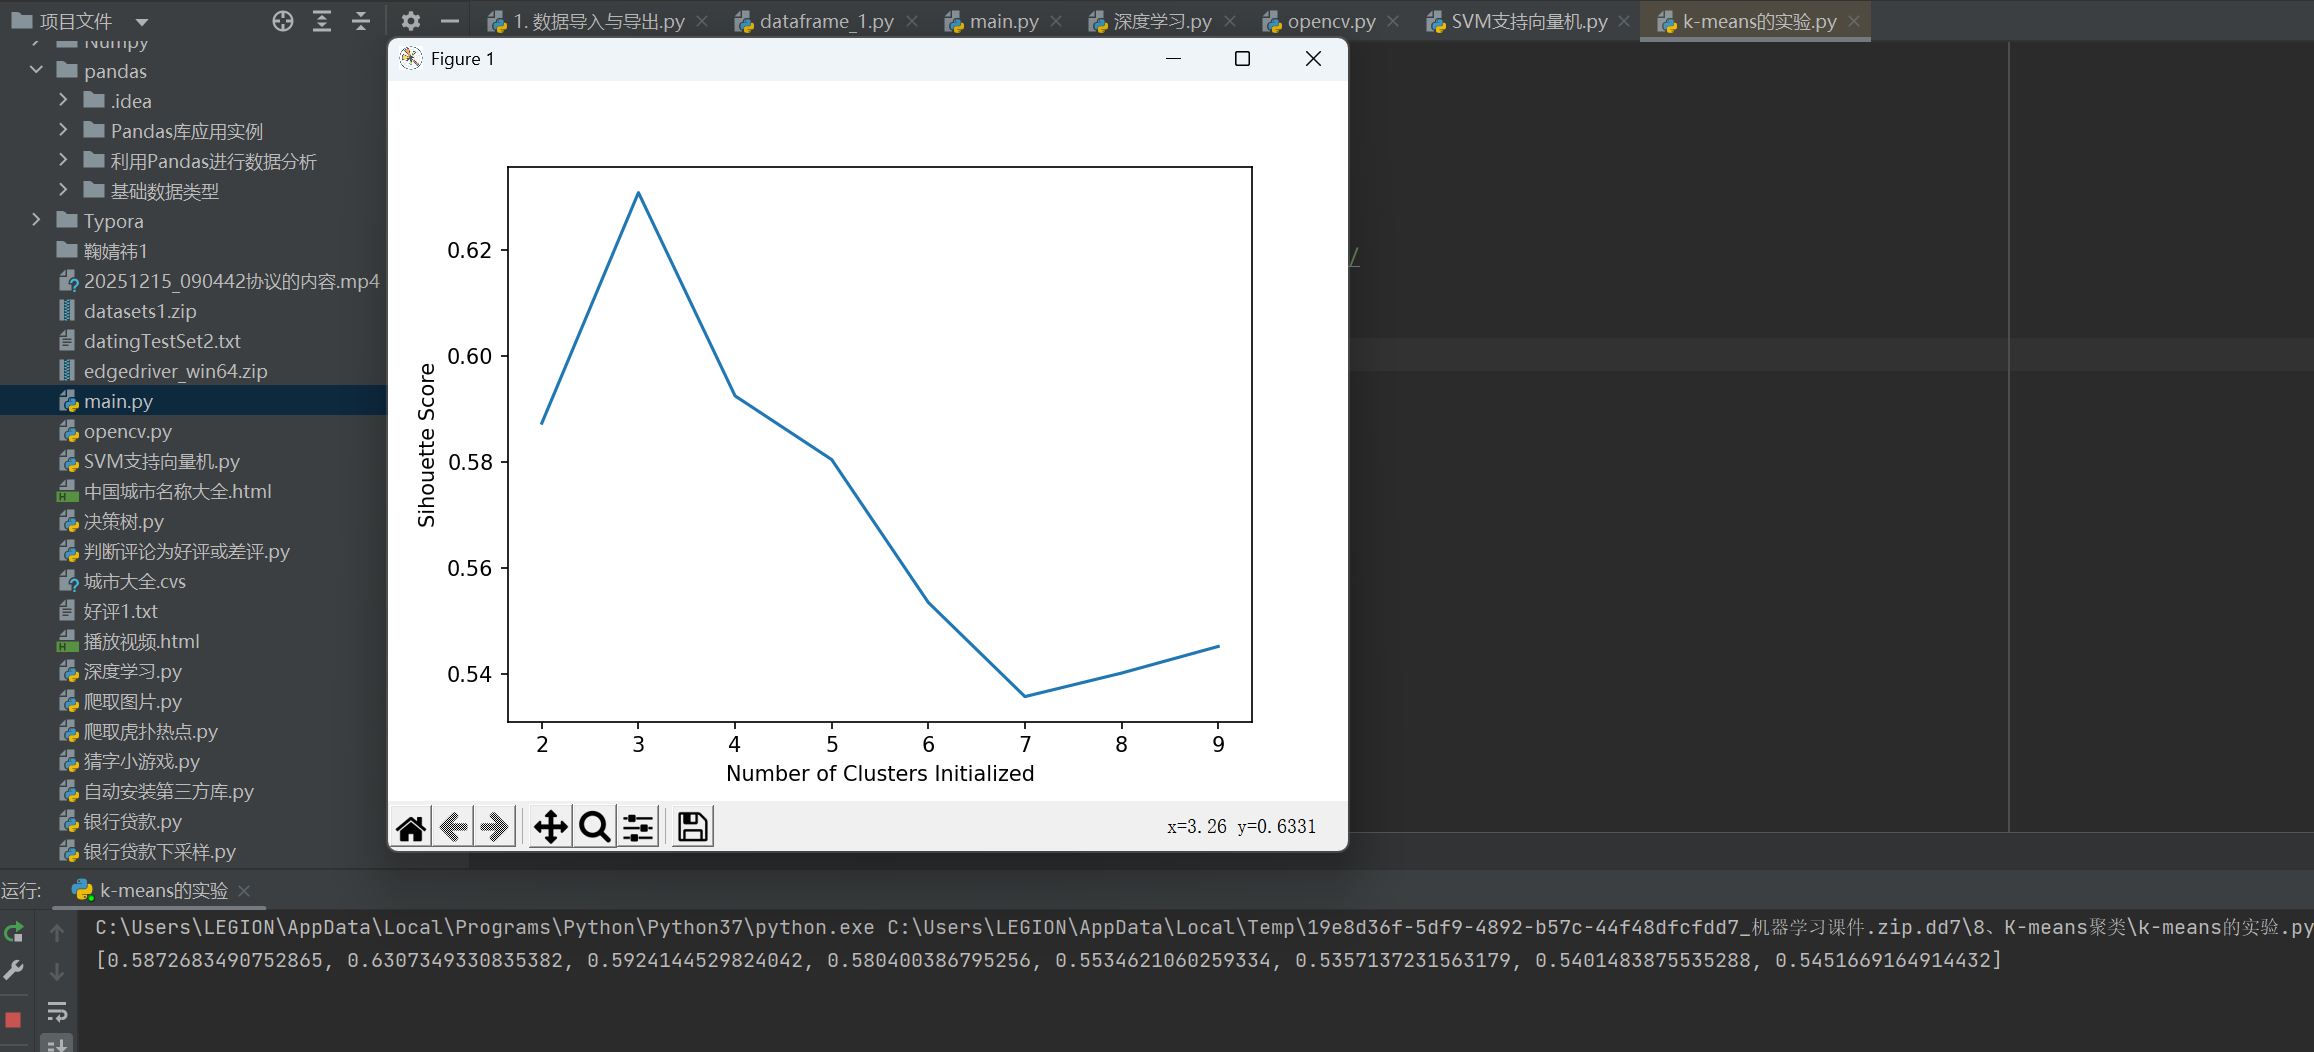Expand the 基础数据类型 folder

[63, 190]
